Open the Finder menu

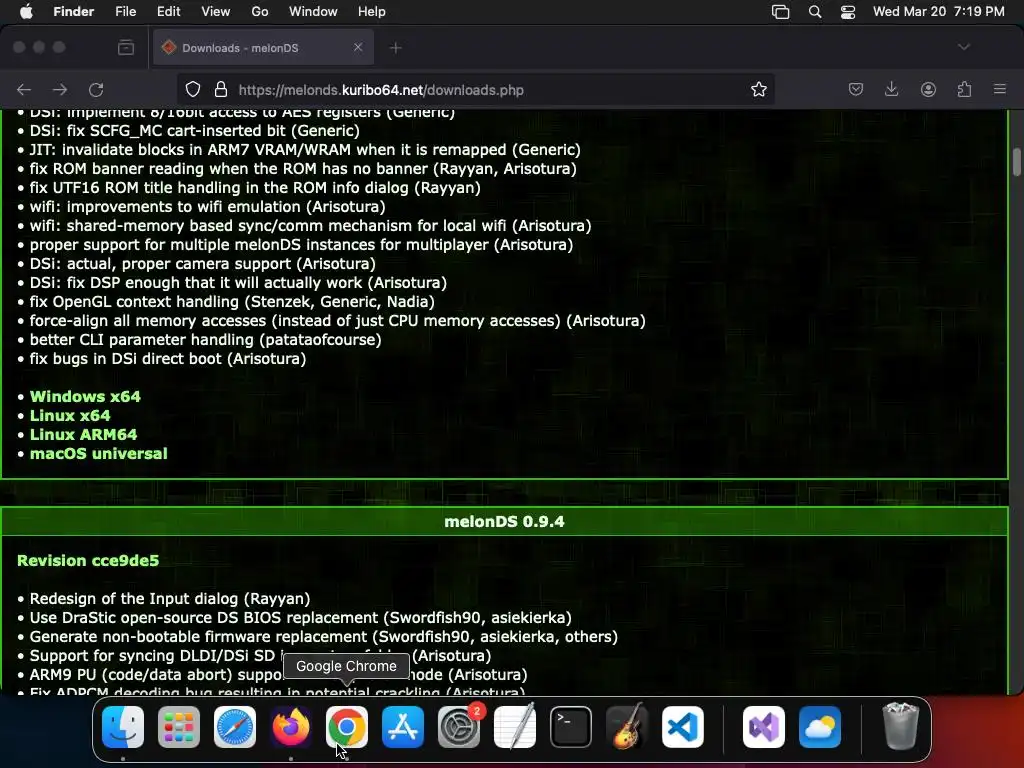click(x=73, y=12)
